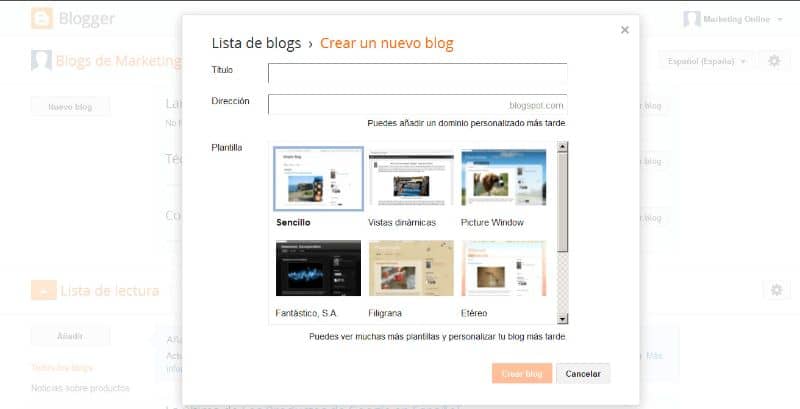Click the Dirección input field
This screenshot has height=409, width=800.
point(417,105)
